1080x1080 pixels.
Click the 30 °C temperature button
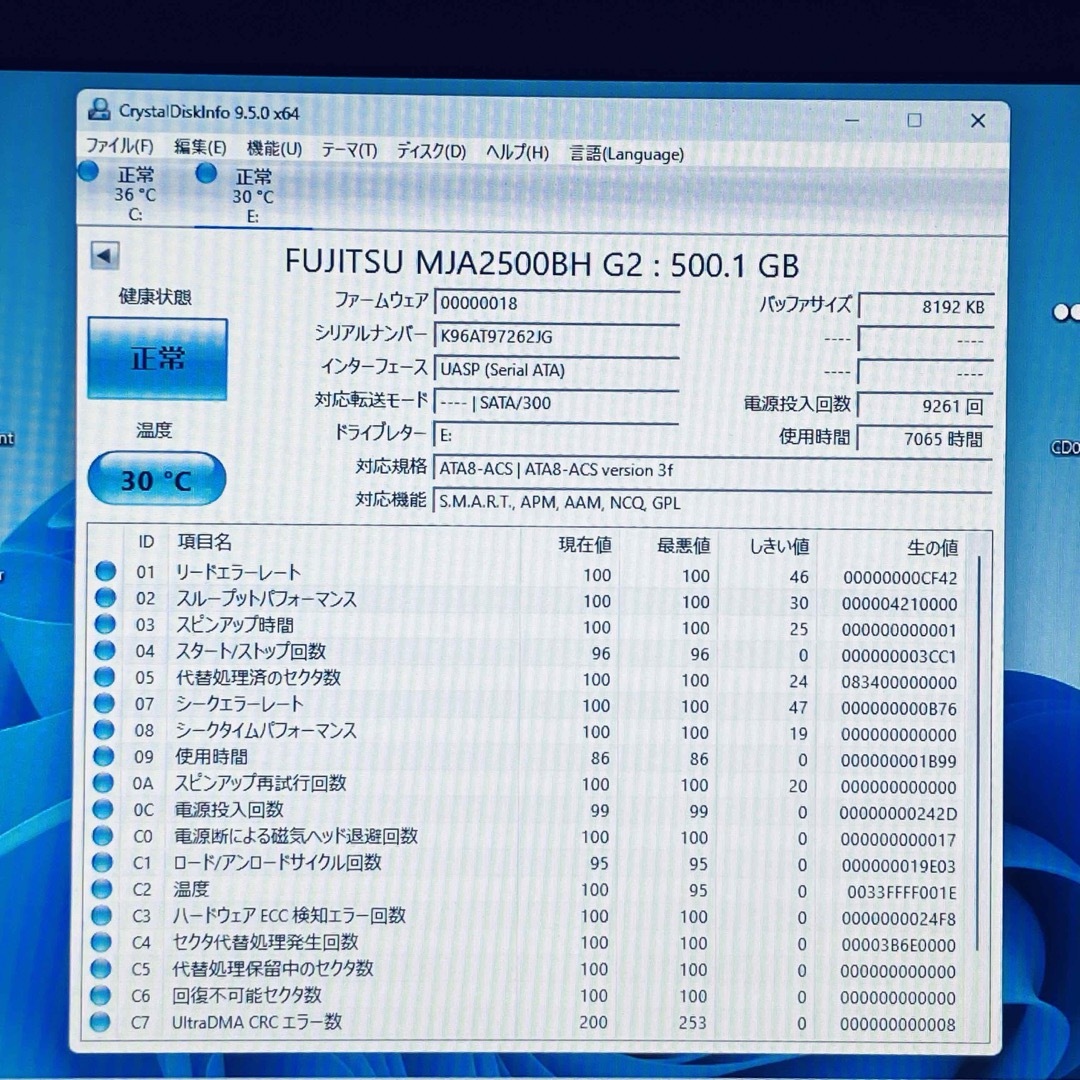[156, 479]
